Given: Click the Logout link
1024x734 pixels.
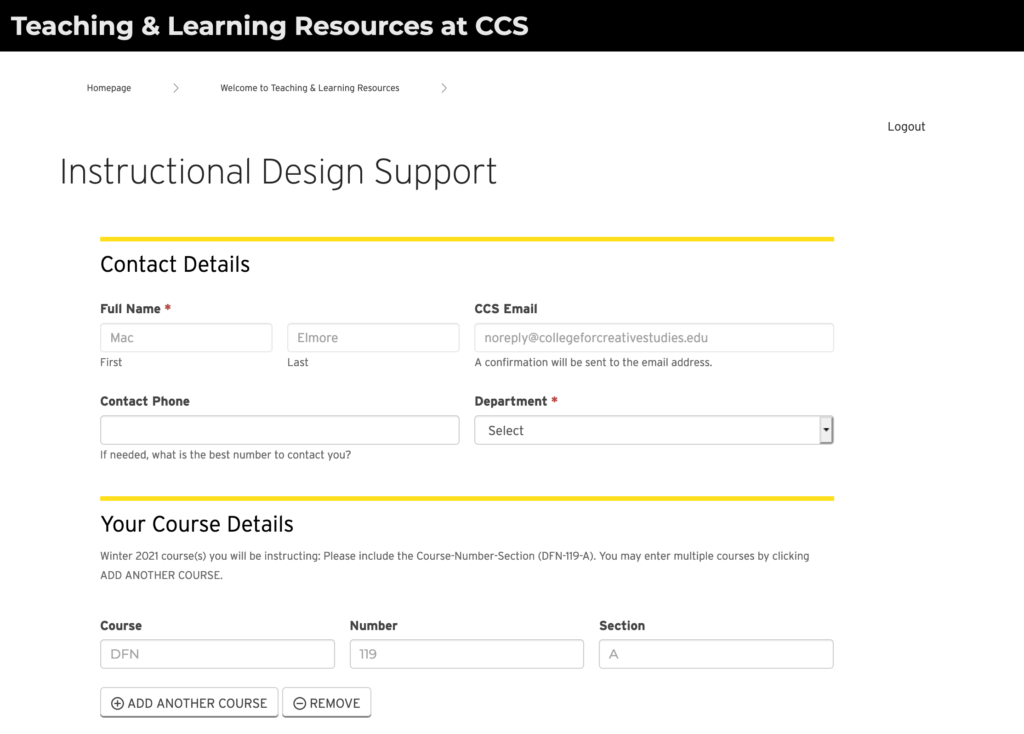Looking at the screenshot, I should click(906, 127).
